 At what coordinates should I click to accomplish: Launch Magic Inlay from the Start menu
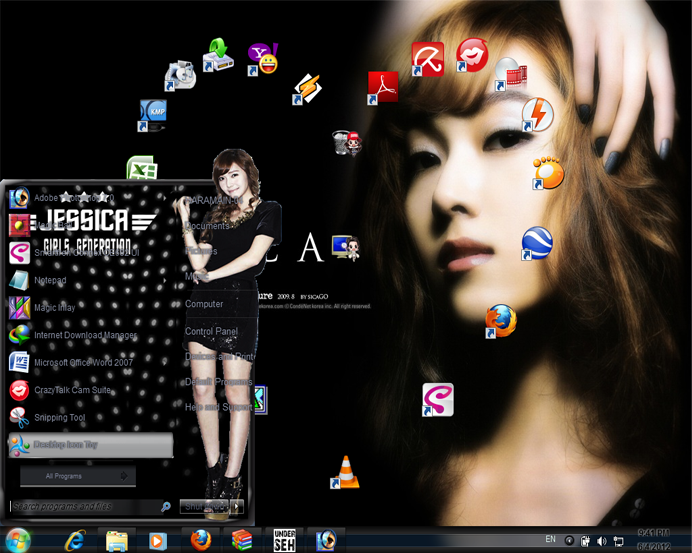88,308
